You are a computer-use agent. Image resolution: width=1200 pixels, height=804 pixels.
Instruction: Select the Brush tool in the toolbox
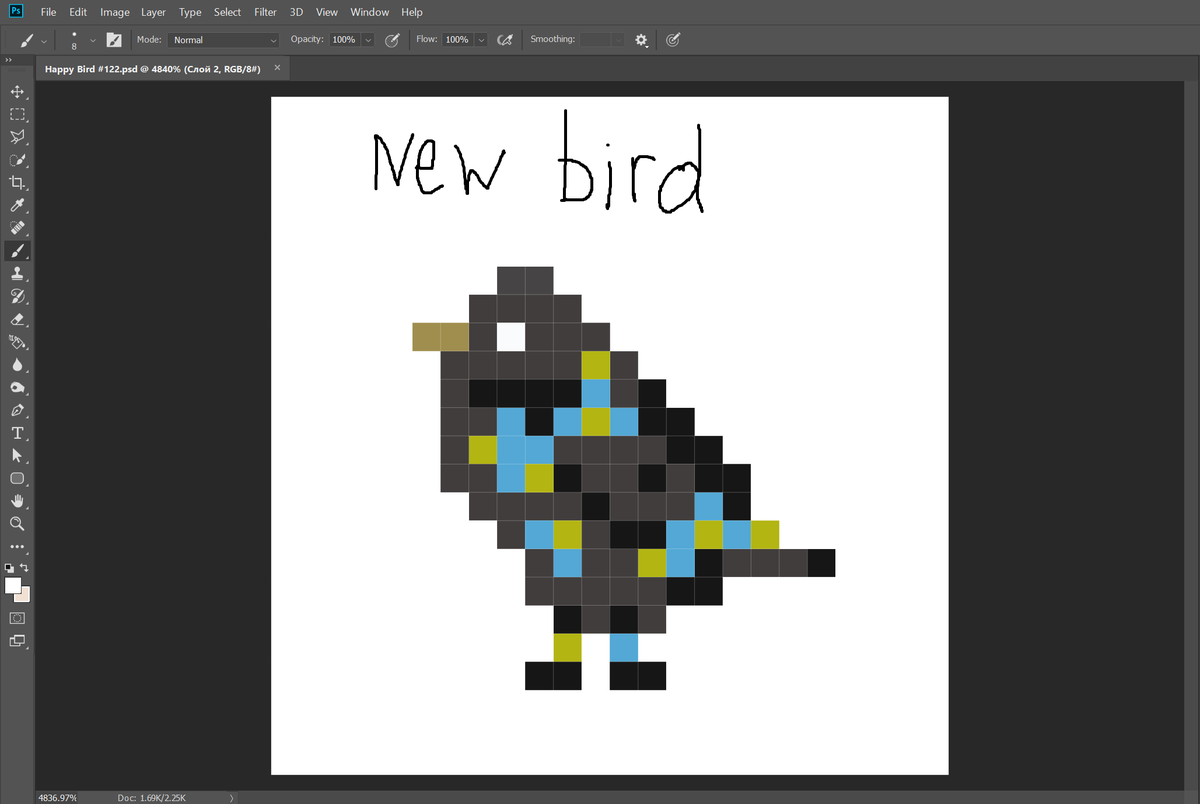pos(17,250)
